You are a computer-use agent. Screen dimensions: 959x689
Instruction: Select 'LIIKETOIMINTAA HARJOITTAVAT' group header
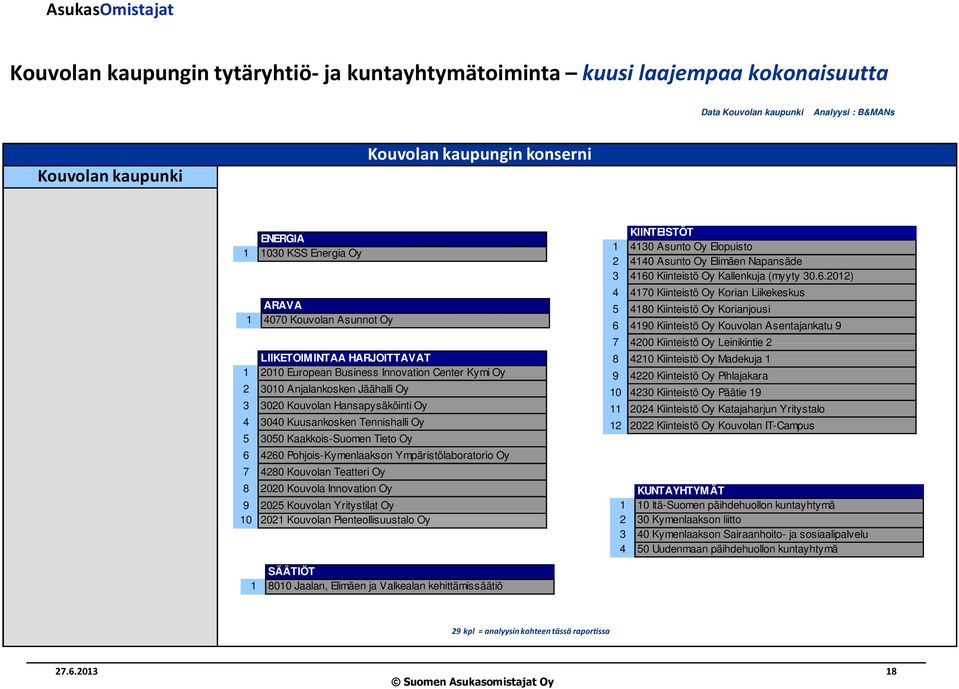[x=402, y=358]
